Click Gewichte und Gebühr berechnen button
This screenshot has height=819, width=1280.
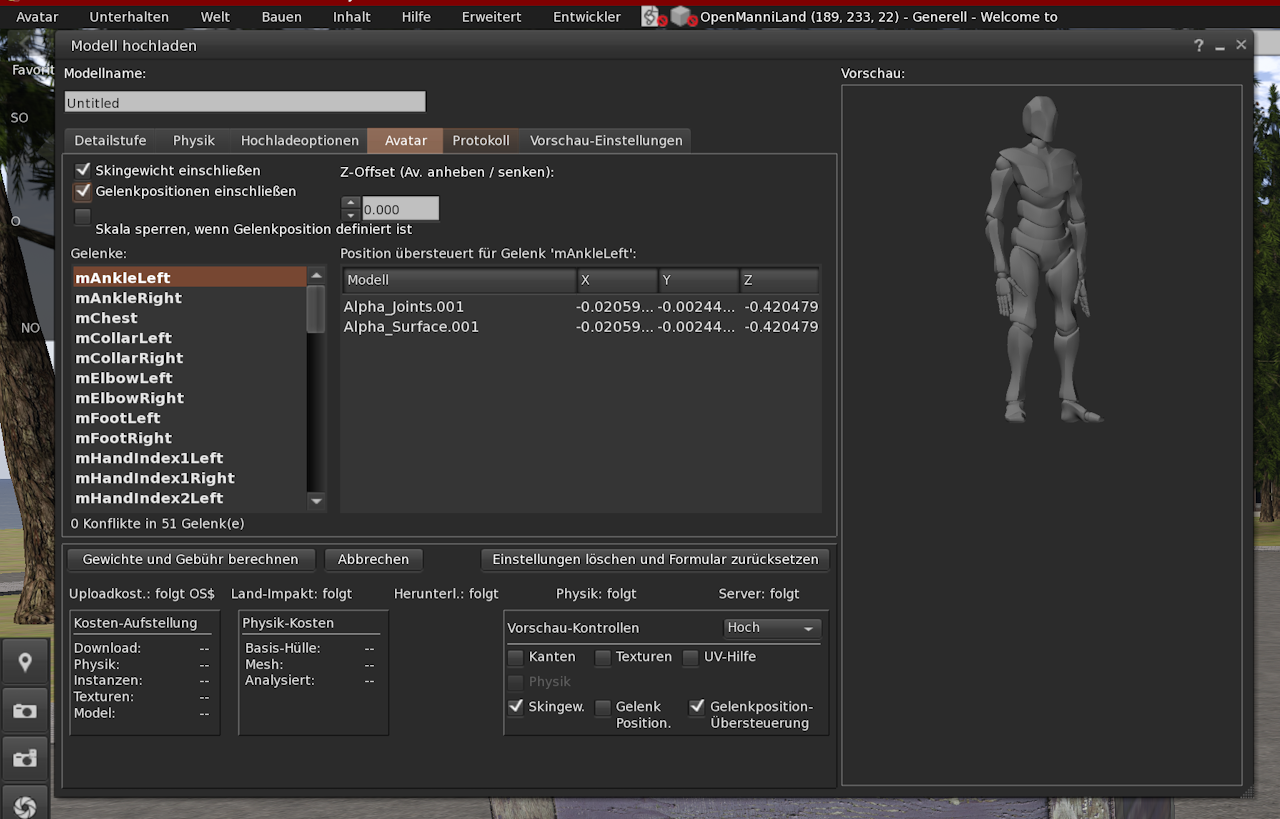point(190,560)
